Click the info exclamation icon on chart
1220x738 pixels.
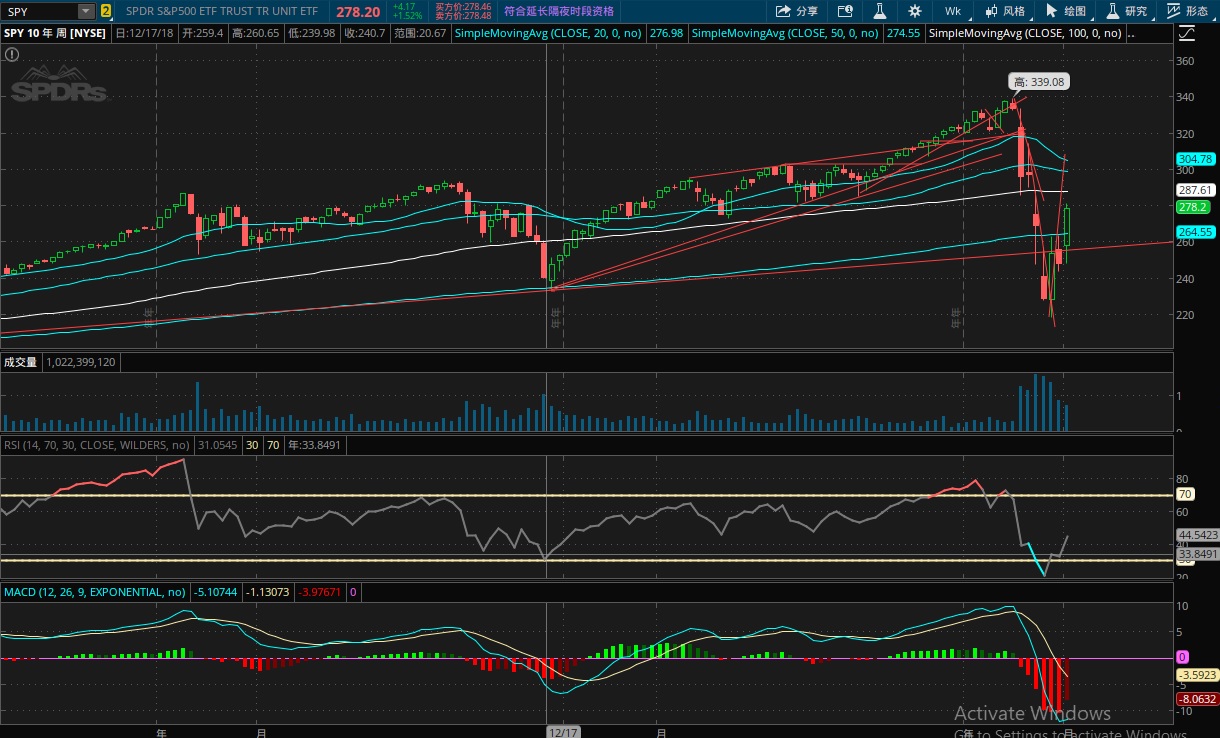(x=11, y=54)
